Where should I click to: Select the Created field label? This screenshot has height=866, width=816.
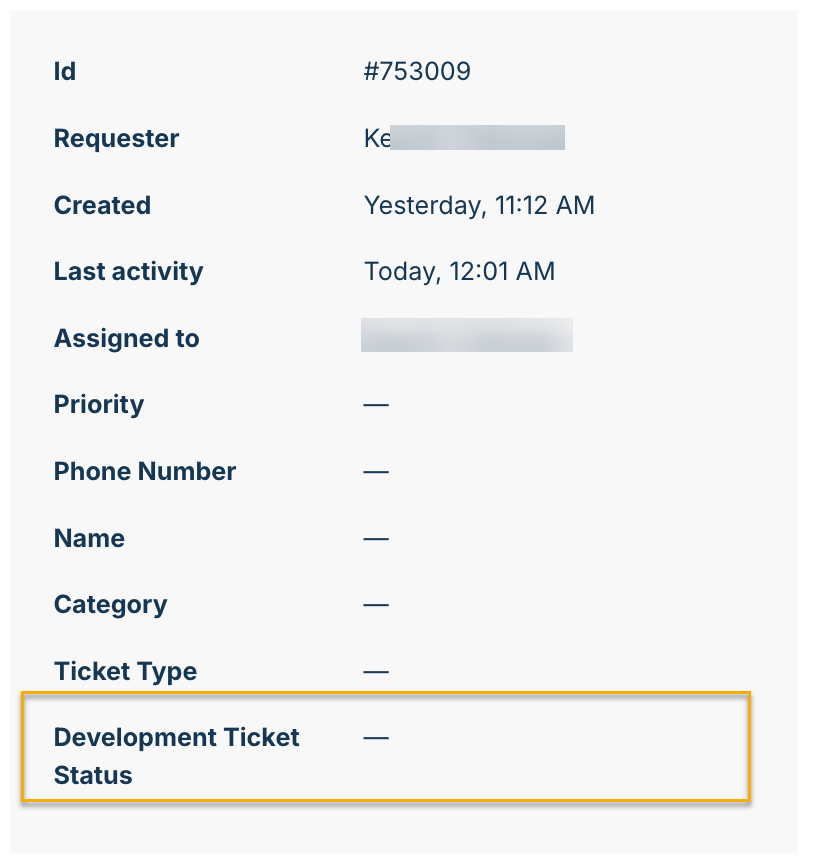point(102,205)
